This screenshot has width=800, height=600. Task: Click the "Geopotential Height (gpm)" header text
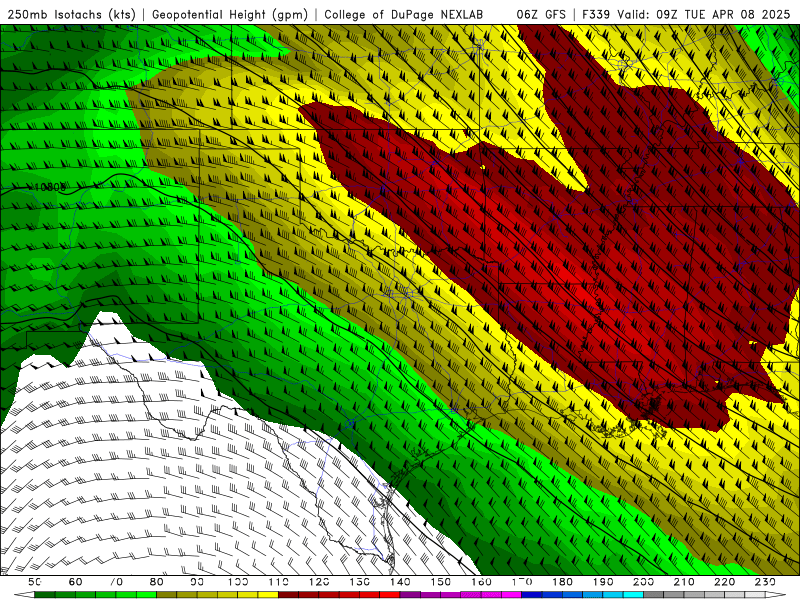click(x=230, y=15)
